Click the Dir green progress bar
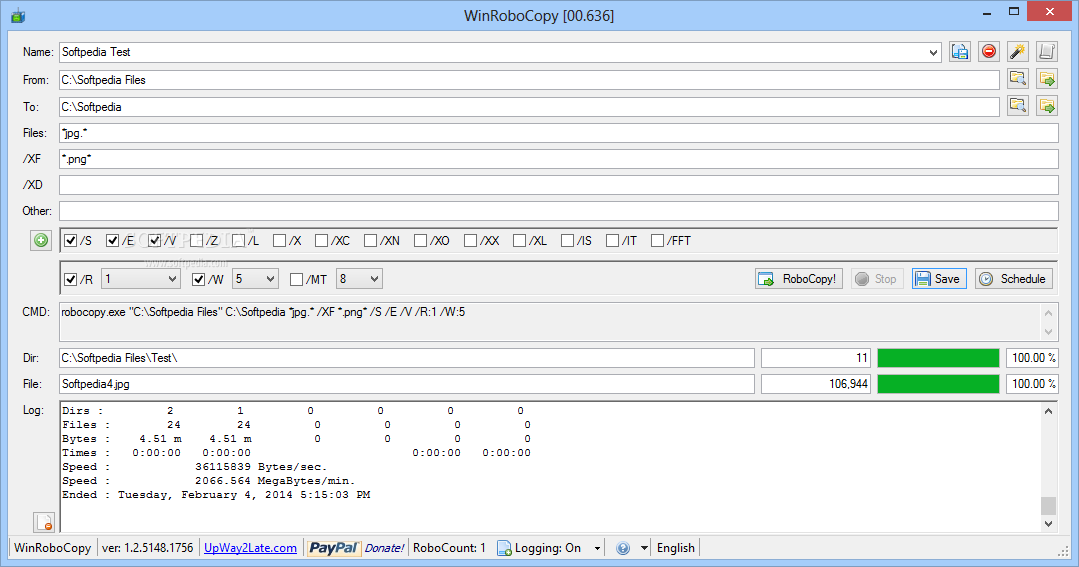 point(938,358)
